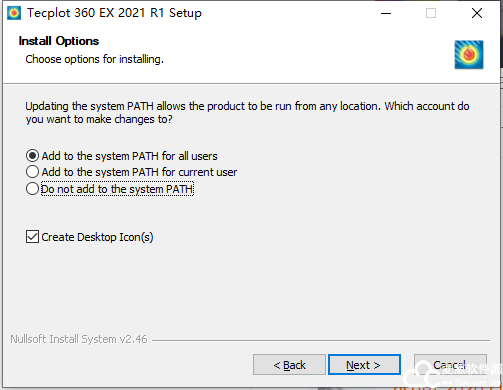Click the 'Create Desktop Icon(s)' label text
This screenshot has height=390, width=503.
(97, 237)
